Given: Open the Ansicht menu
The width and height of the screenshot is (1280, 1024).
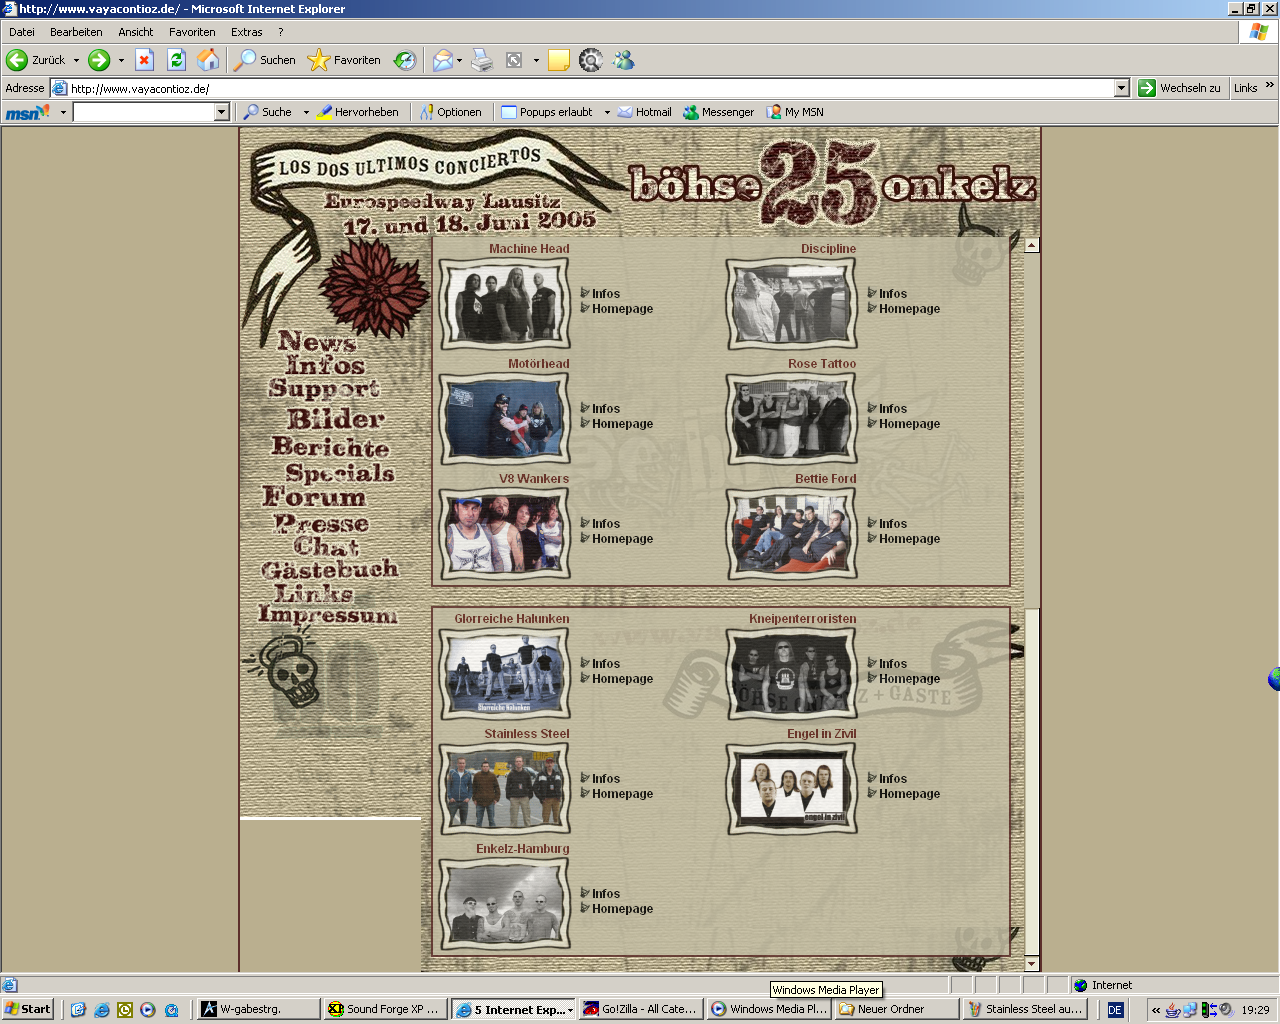Looking at the screenshot, I should tap(136, 32).
